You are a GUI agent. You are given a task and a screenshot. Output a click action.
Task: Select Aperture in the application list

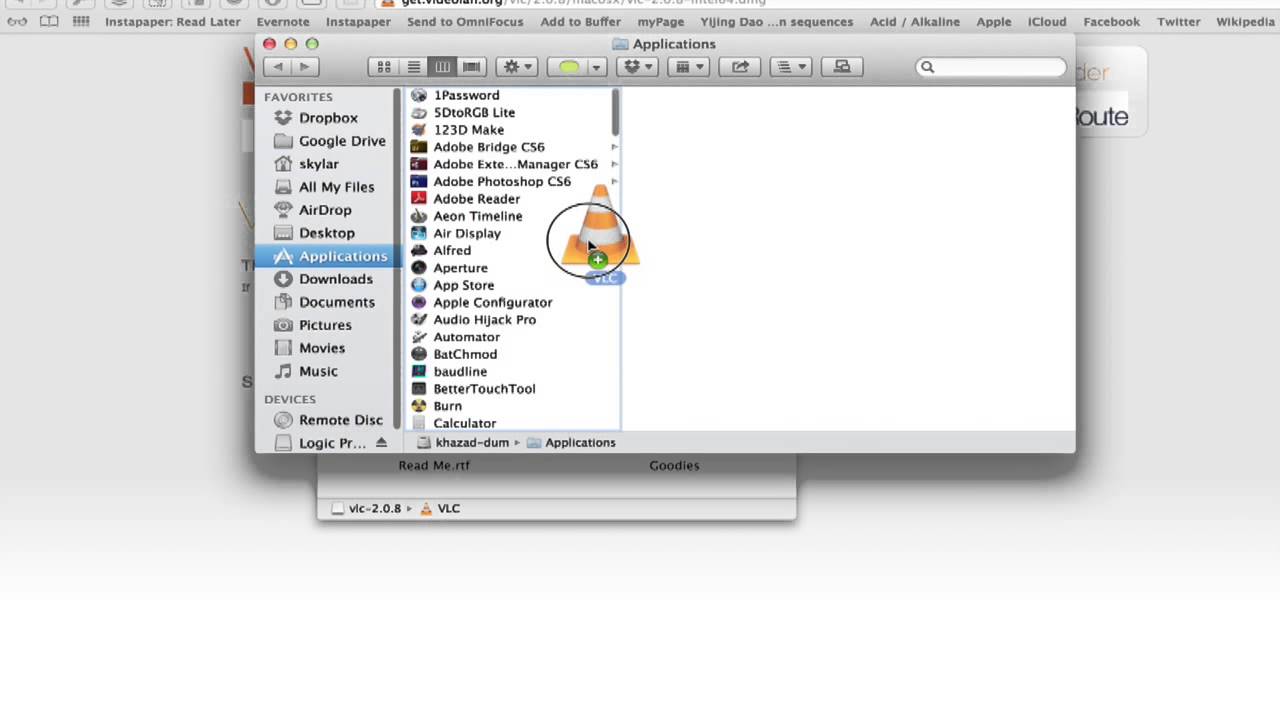click(460, 268)
